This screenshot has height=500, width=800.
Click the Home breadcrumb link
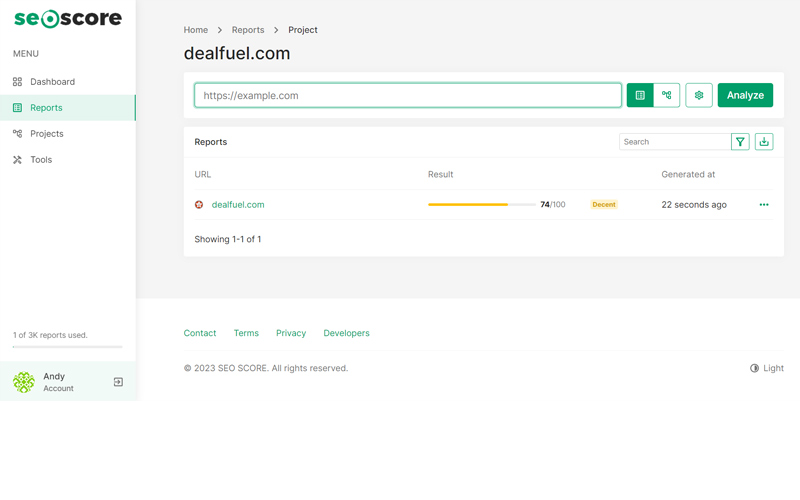pos(196,30)
